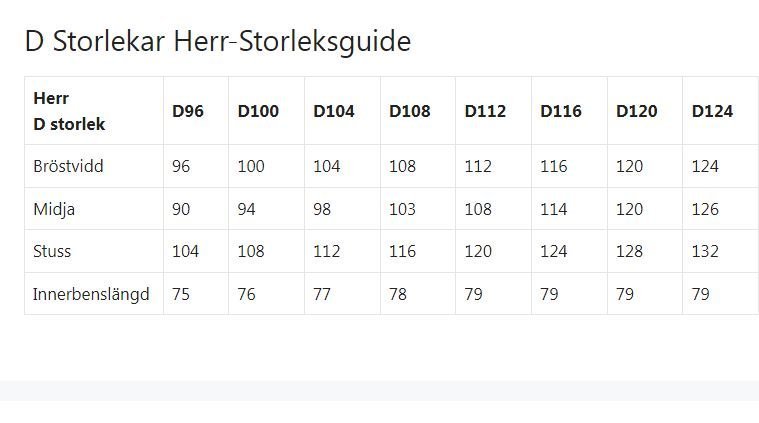Select the D124 column header
This screenshot has width=759, height=423.
coord(712,111)
